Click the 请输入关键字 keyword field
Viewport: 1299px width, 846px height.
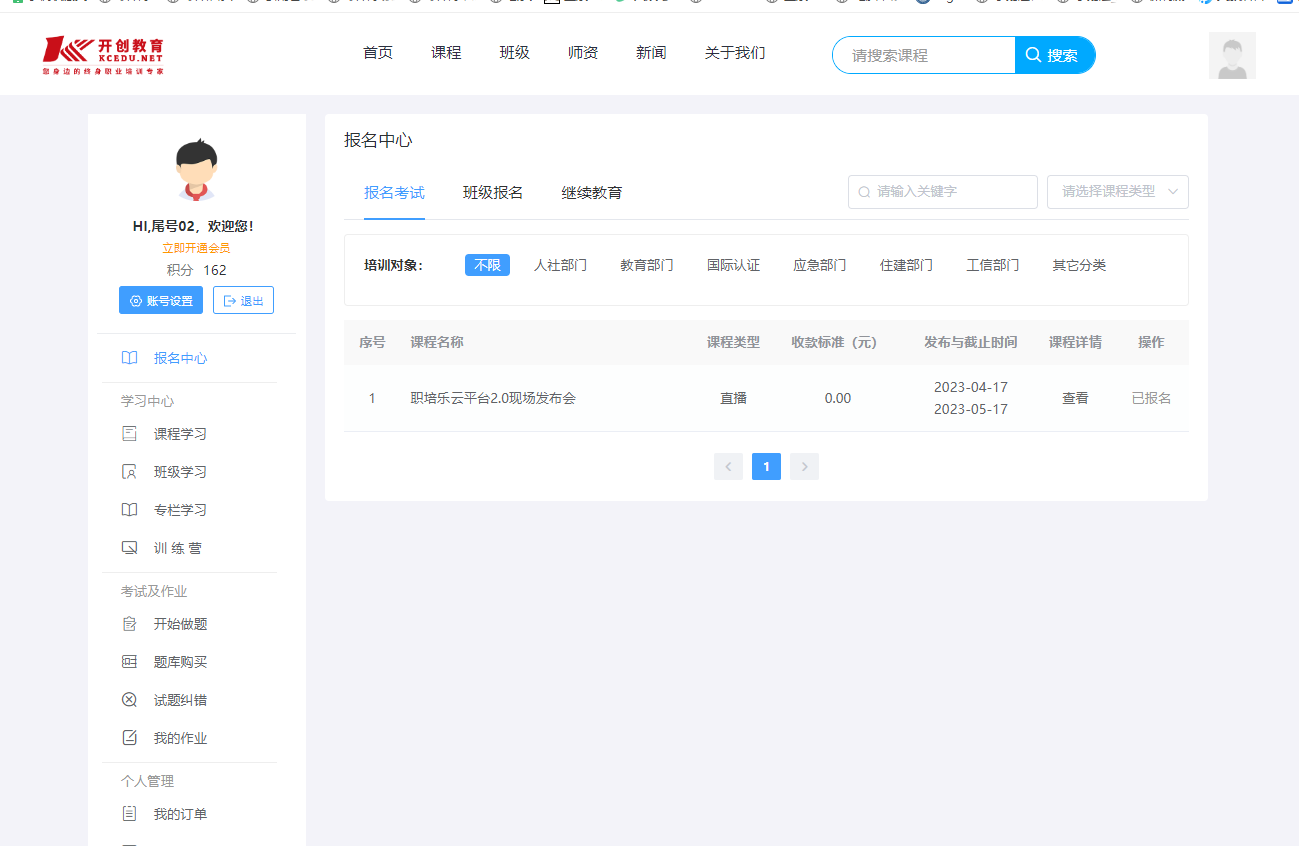click(x=943, y=192)
